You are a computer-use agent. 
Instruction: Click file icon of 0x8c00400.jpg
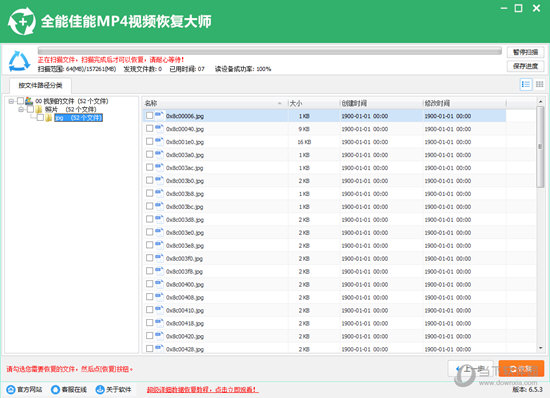click(x=159, y=284)
